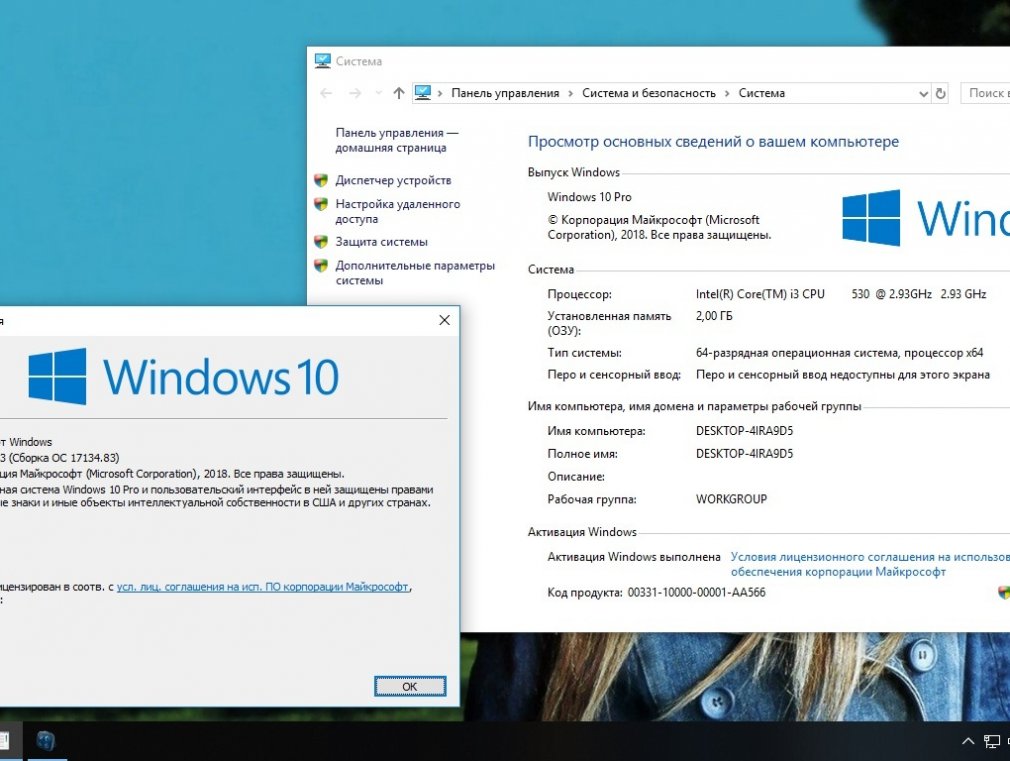Expand the address bar history dropdown
Screen dimensions: 1010x761
pyautogui.click(x=923, y=94)
